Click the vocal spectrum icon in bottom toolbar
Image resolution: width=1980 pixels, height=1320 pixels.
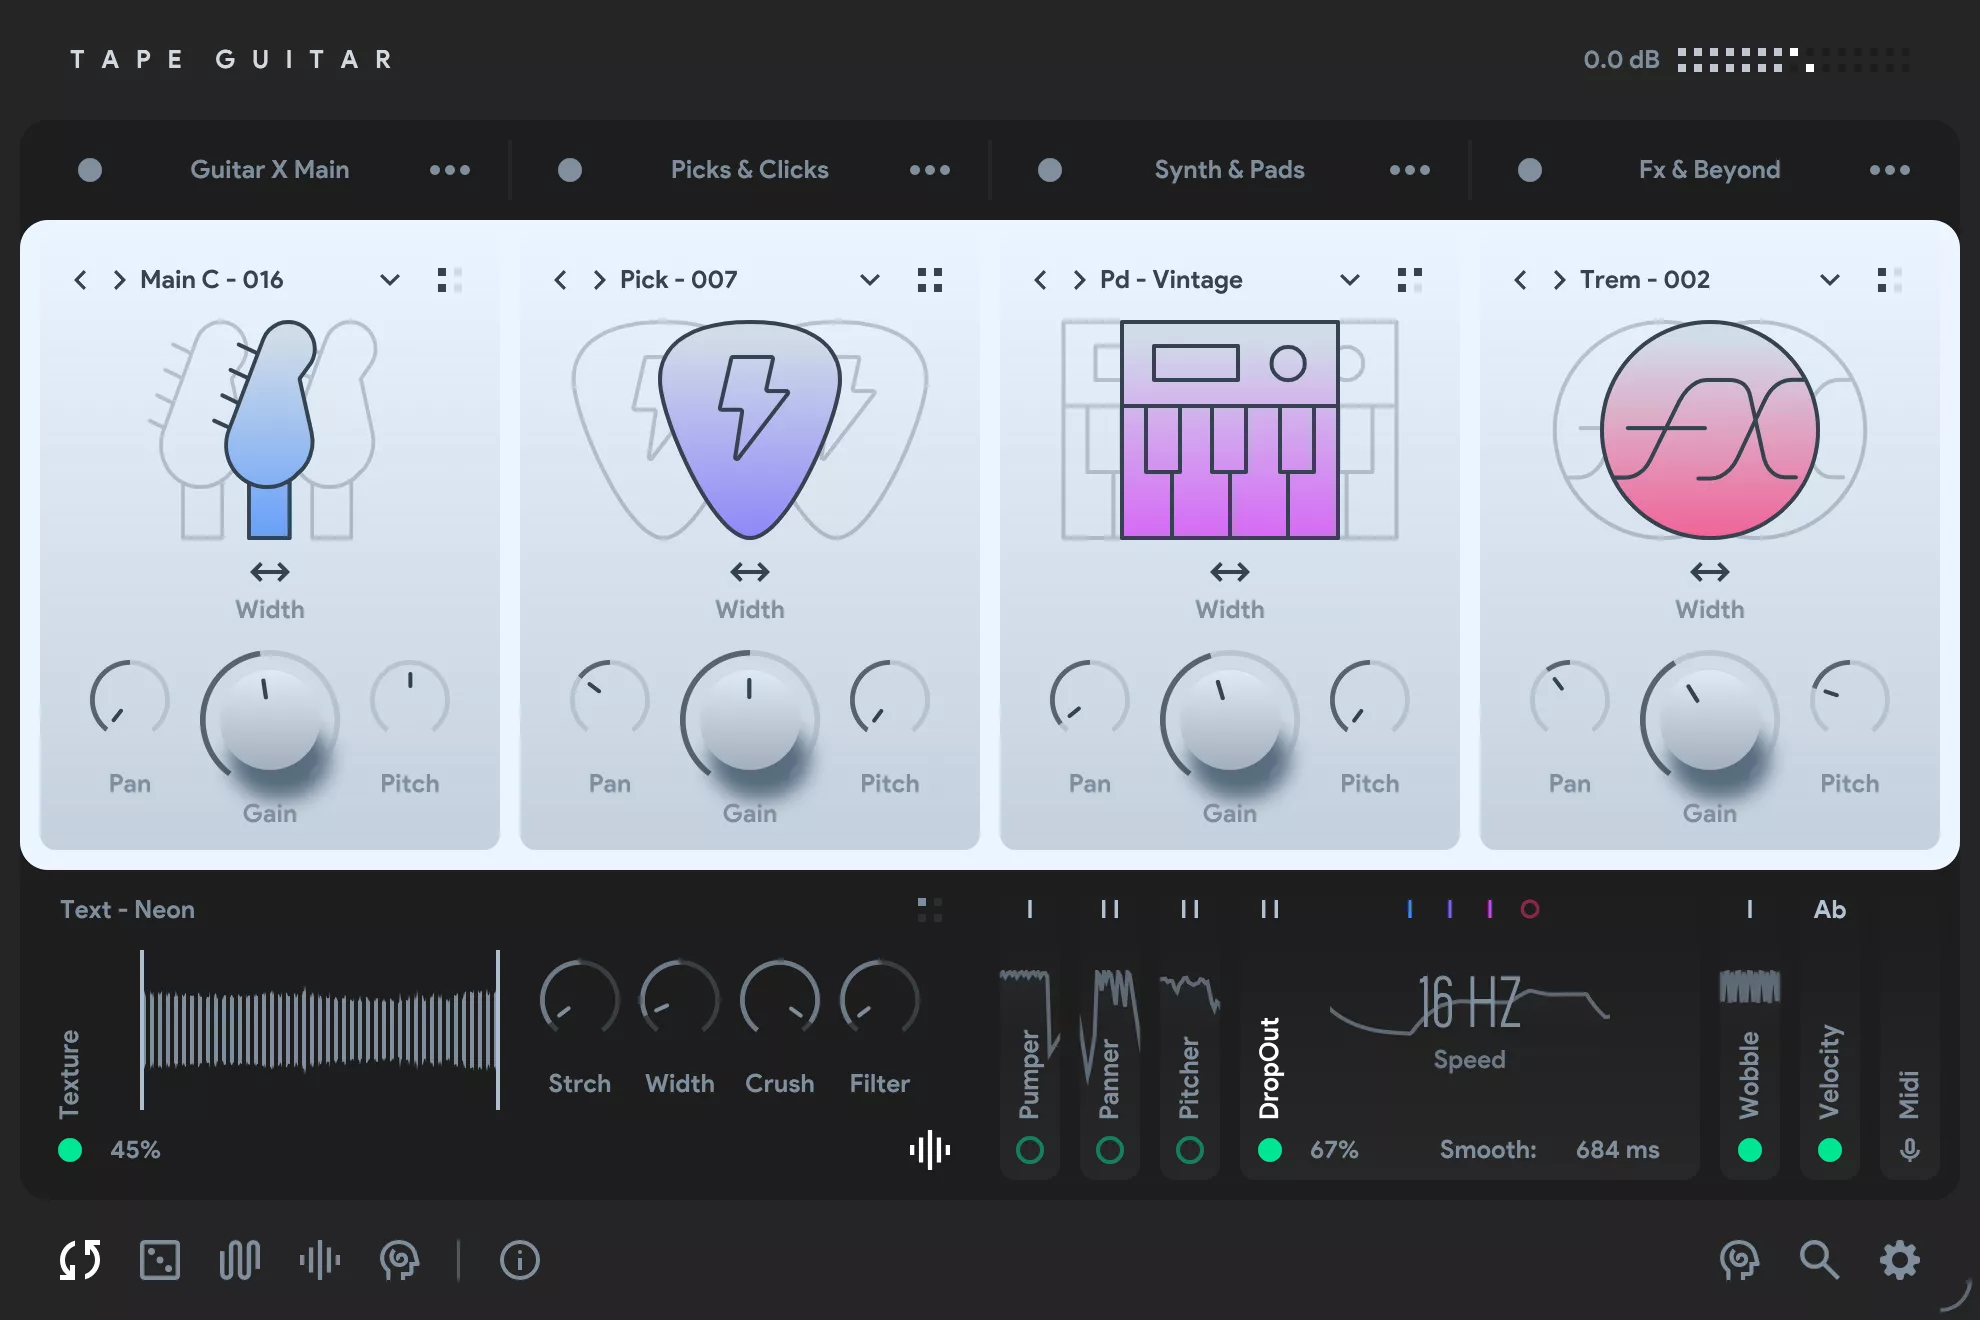coord(318,1260)
